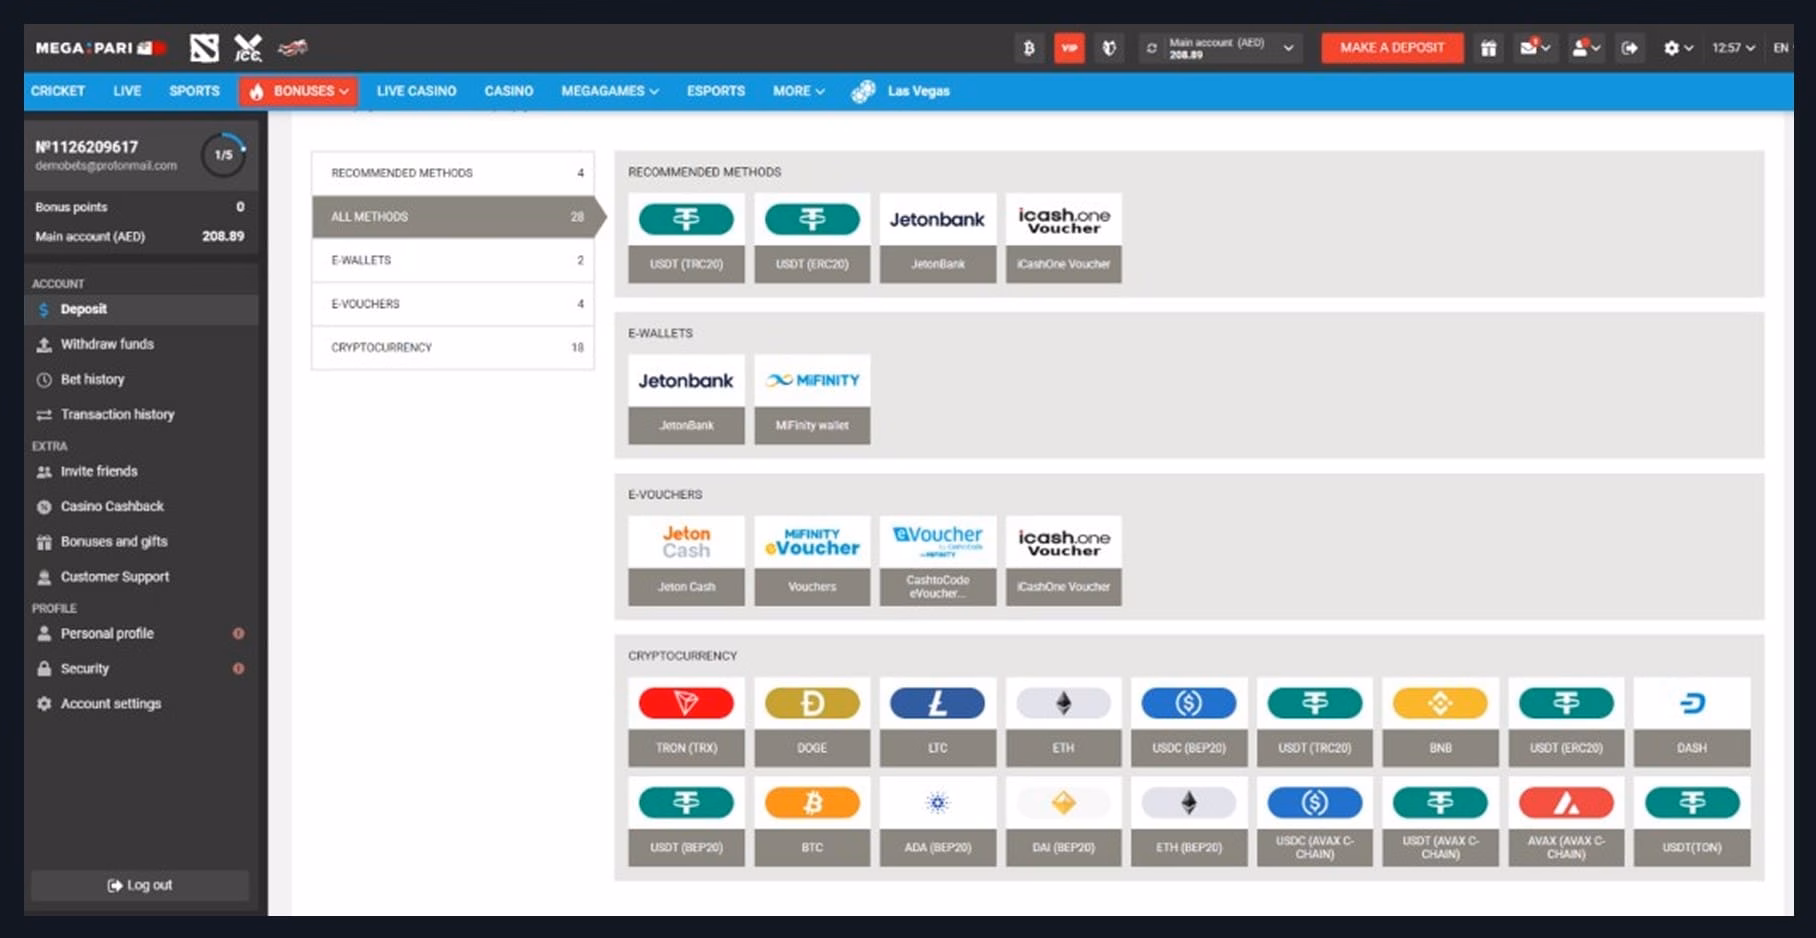Open Transaction history in the sidebar

117,414
